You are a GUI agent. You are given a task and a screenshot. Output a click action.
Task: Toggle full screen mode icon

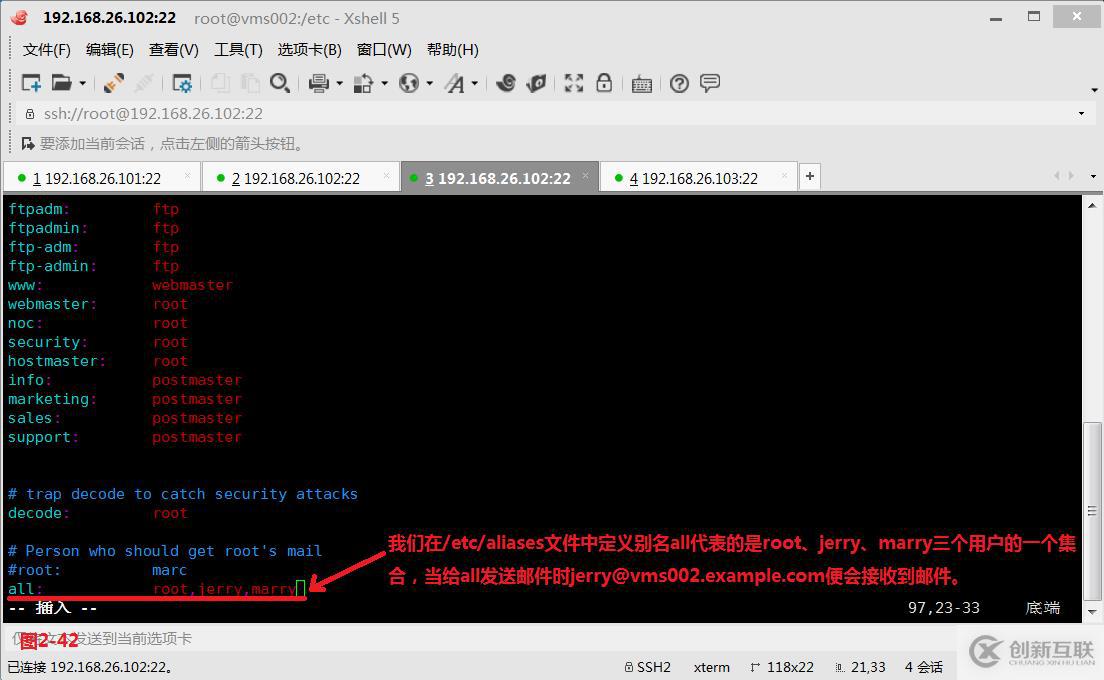click(574, 84)
